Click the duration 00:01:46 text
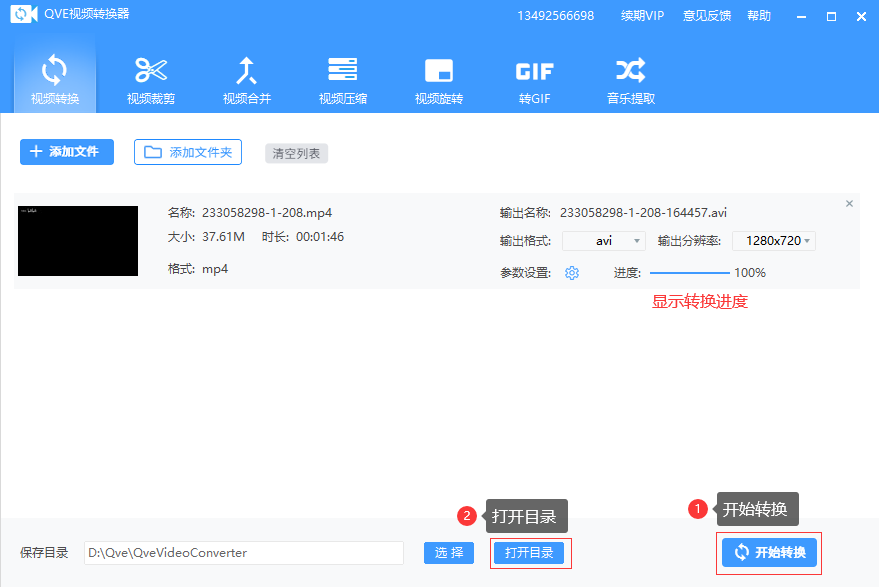This screenshot has width=879, height=587. 320,237
